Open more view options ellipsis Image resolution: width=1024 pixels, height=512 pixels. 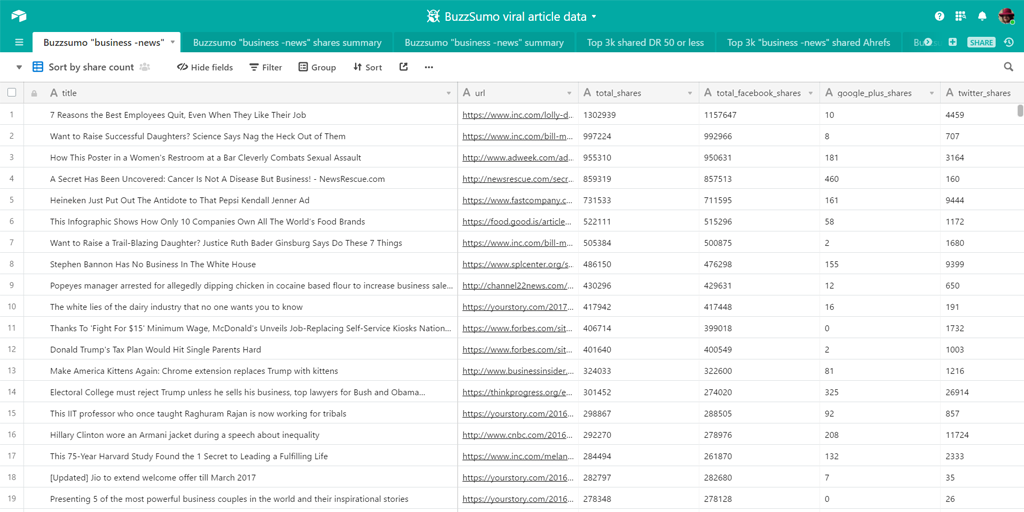coord(428,67)
